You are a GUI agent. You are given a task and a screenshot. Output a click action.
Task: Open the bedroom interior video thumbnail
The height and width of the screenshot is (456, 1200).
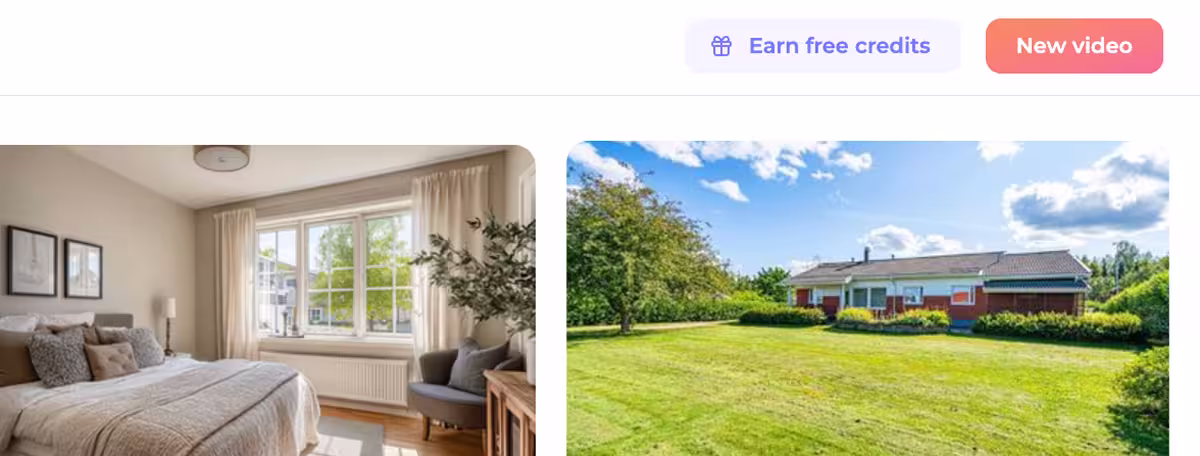(267, 300)
